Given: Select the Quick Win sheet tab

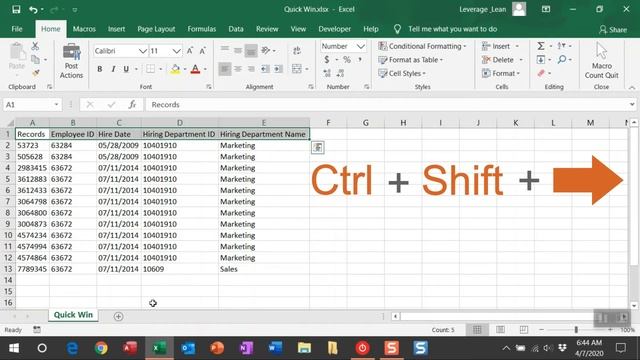Looking at the screenshot, I should (x=73, y=315).
